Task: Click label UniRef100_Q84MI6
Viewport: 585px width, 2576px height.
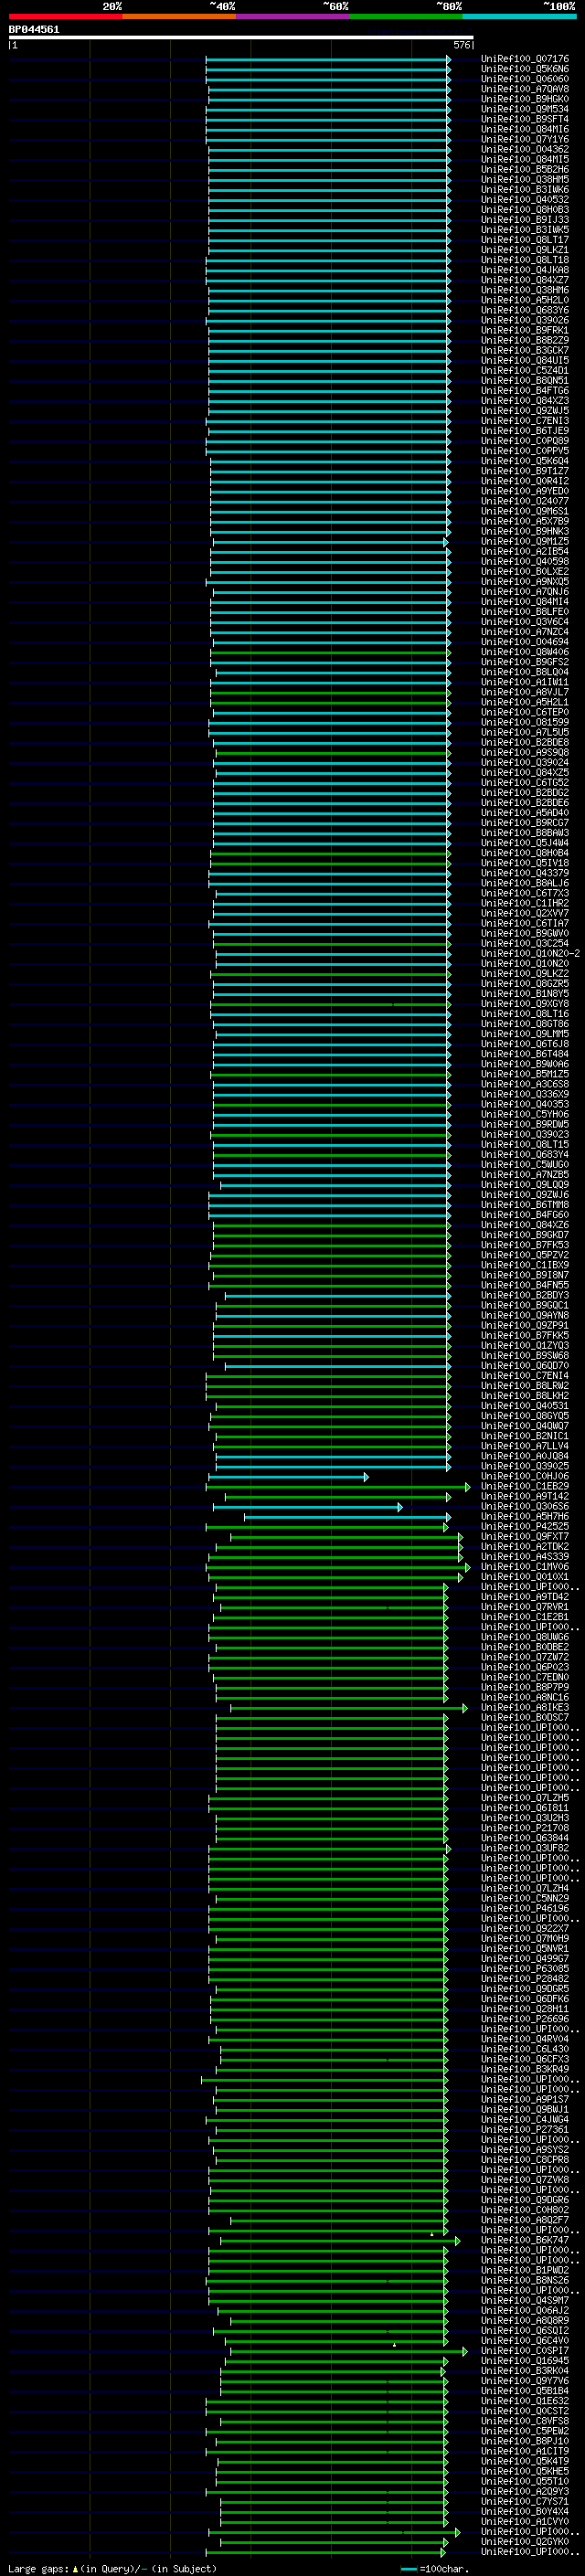Action: pyautogui.click(x=525, y=129)
